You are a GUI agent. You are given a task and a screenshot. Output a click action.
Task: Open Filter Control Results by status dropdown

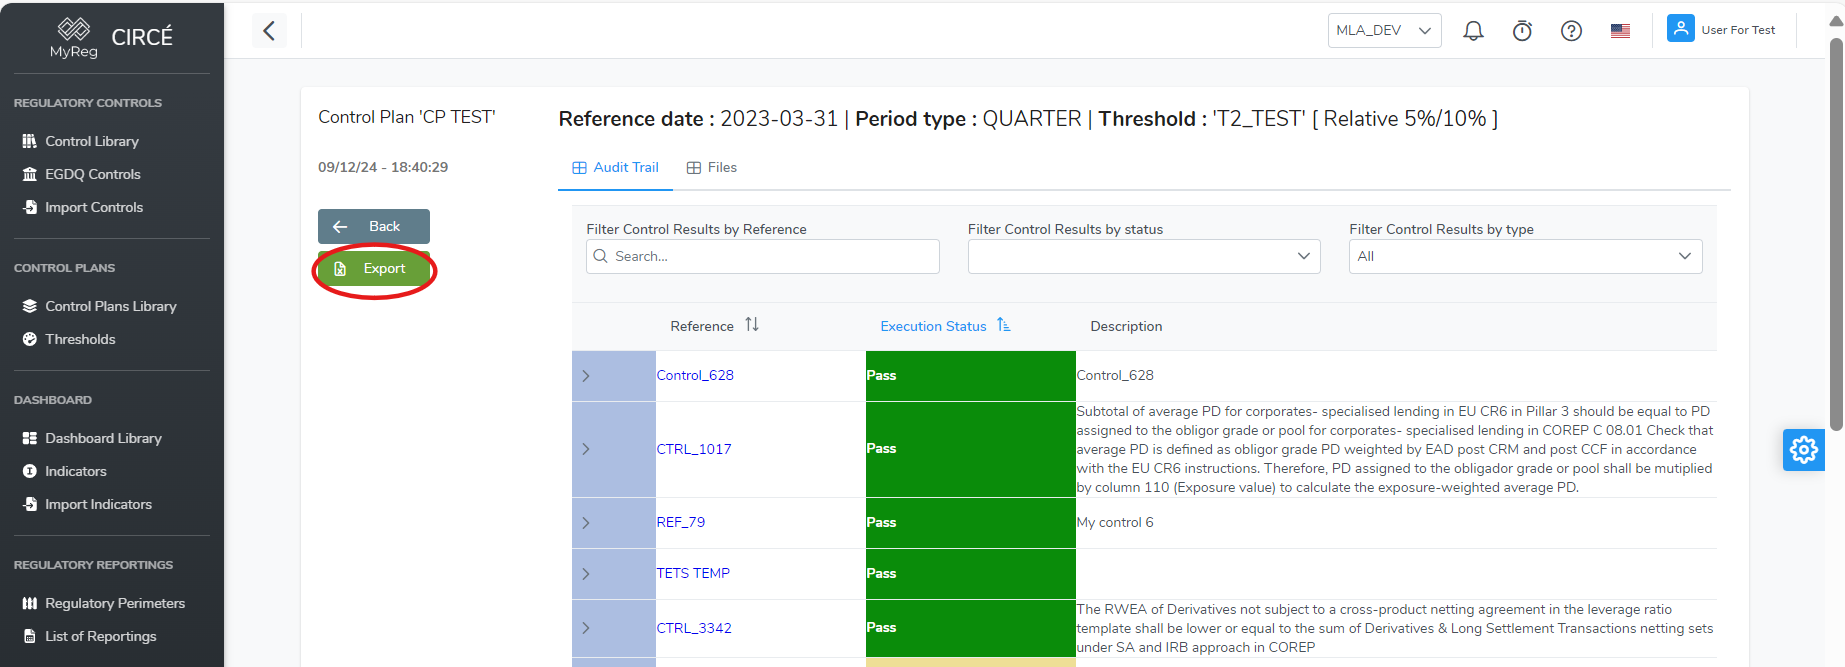(1143, 257)
